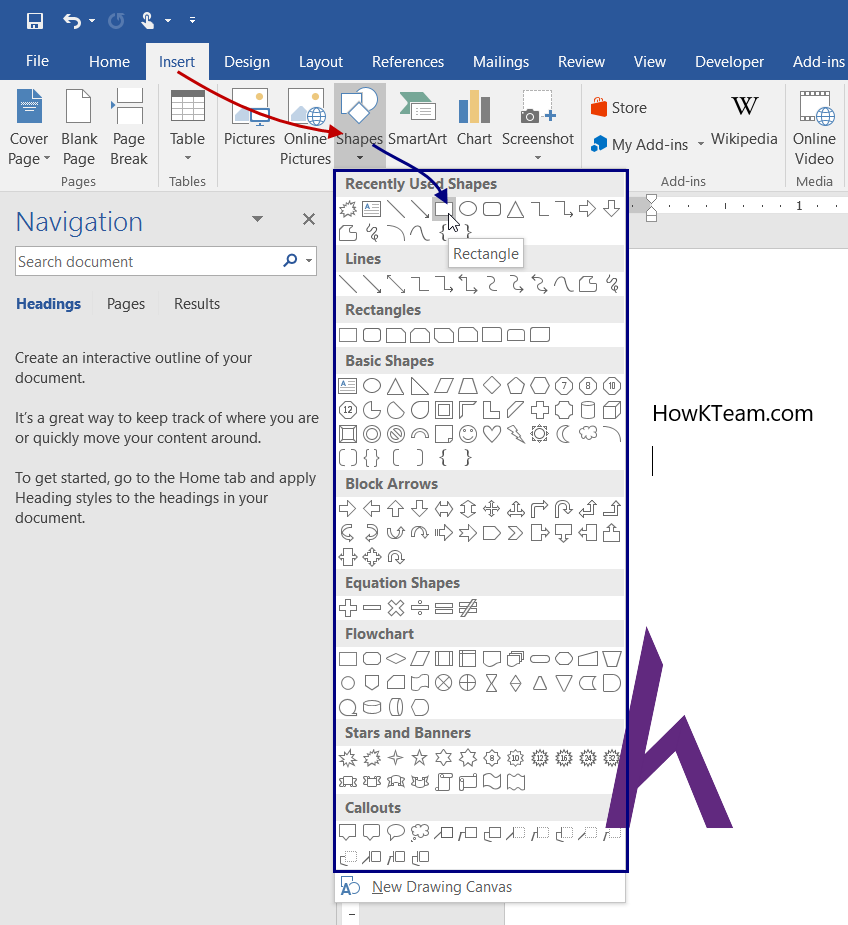Close the Navigation pane
The image size is (848, 925).
tap(309, 219)
